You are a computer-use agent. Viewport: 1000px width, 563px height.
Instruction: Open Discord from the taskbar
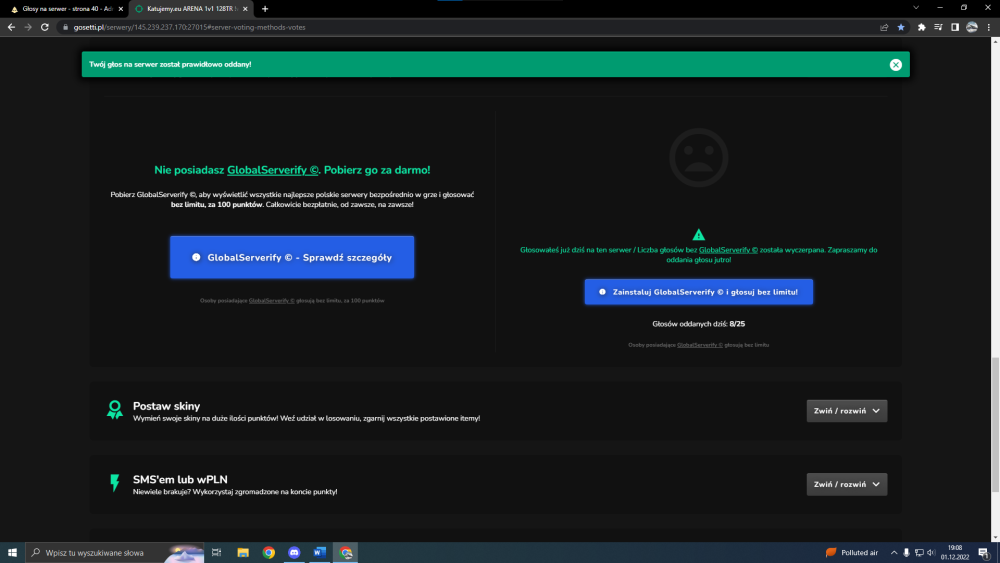pyautogui.click(x=294, y=553)
